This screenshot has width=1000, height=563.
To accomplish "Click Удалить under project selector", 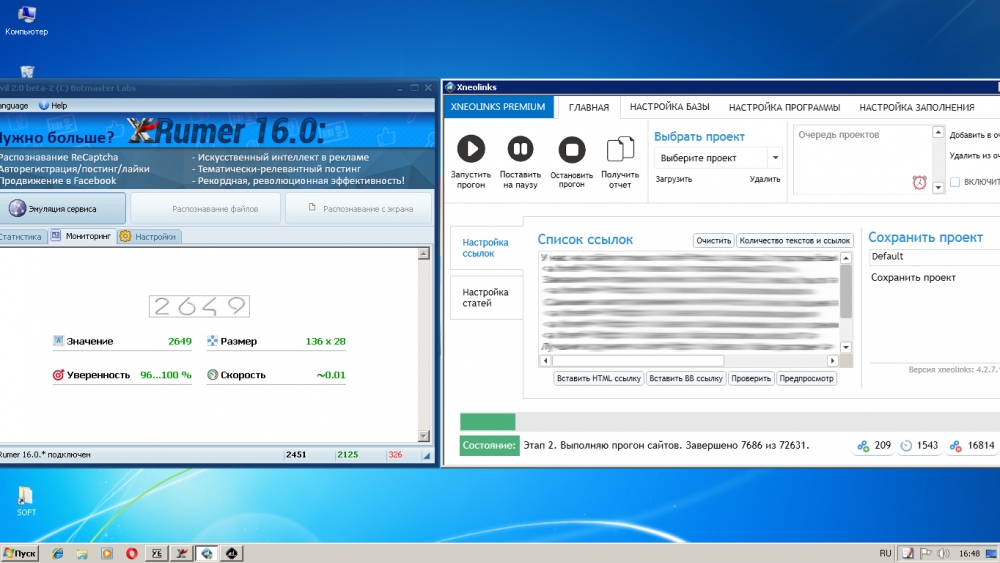I will click(765, 179).
